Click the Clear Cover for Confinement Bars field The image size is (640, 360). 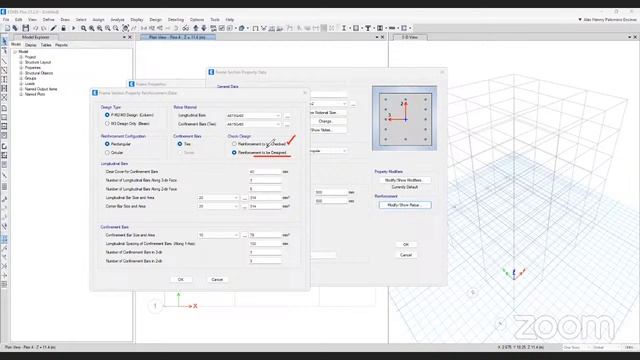(265, 172)
